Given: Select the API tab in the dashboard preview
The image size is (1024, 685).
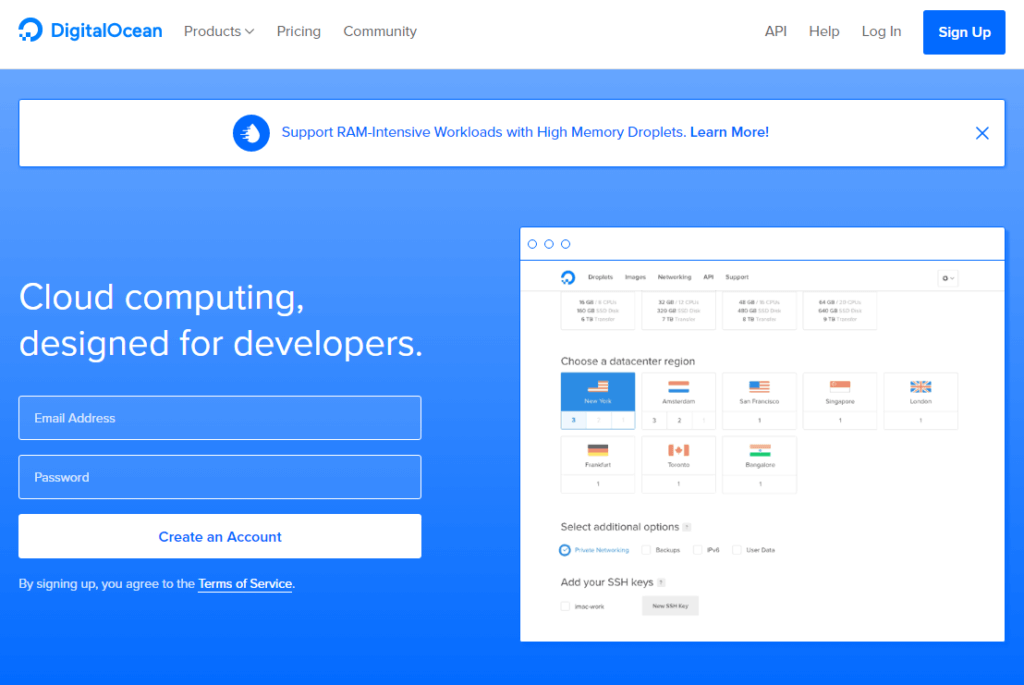Looking at the screenshot, I should click(709, 278).
